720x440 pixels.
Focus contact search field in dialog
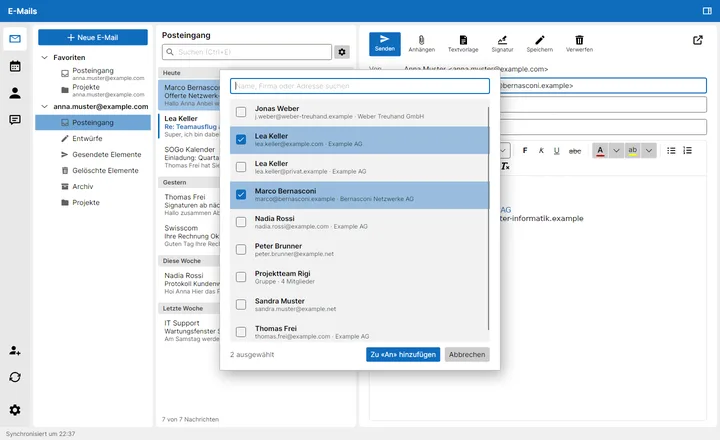pyautogui.click(x=360, y=86)
